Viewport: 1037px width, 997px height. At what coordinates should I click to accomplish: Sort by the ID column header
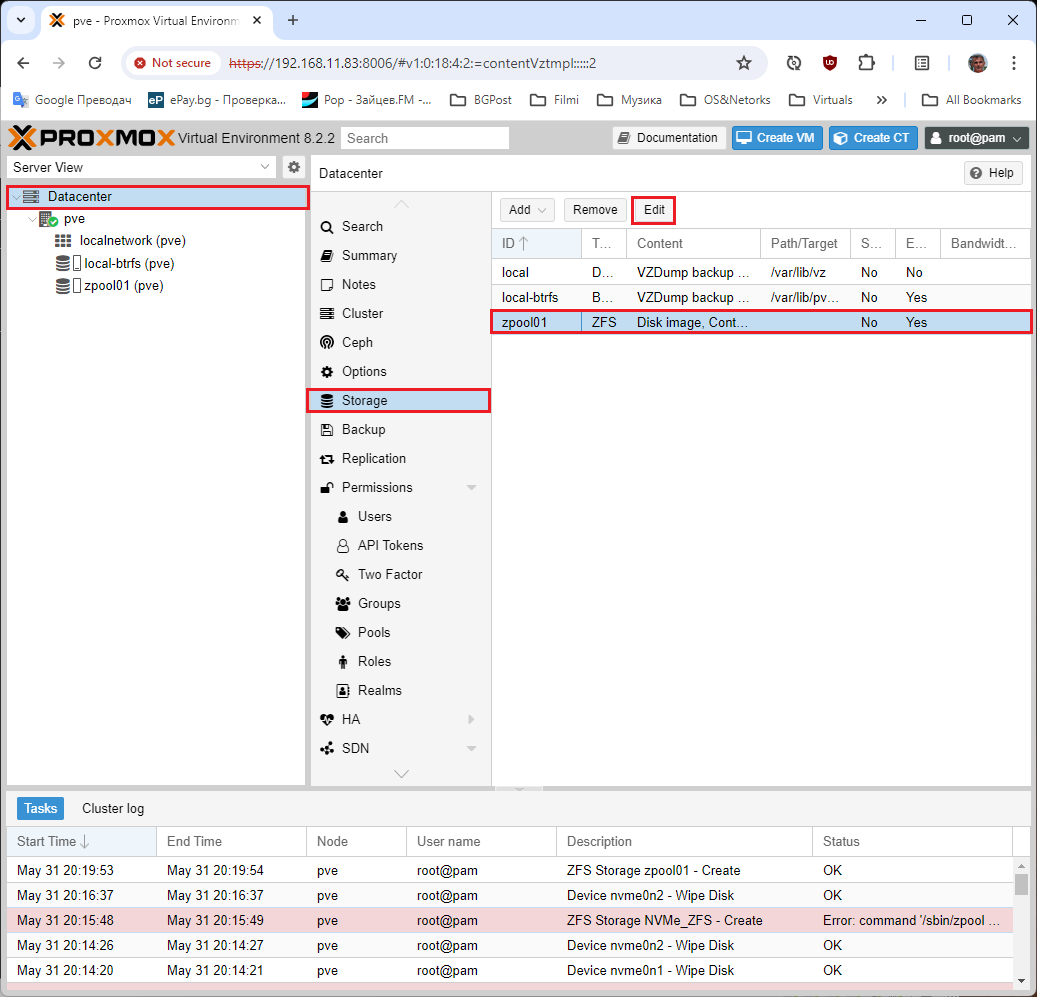536,243
